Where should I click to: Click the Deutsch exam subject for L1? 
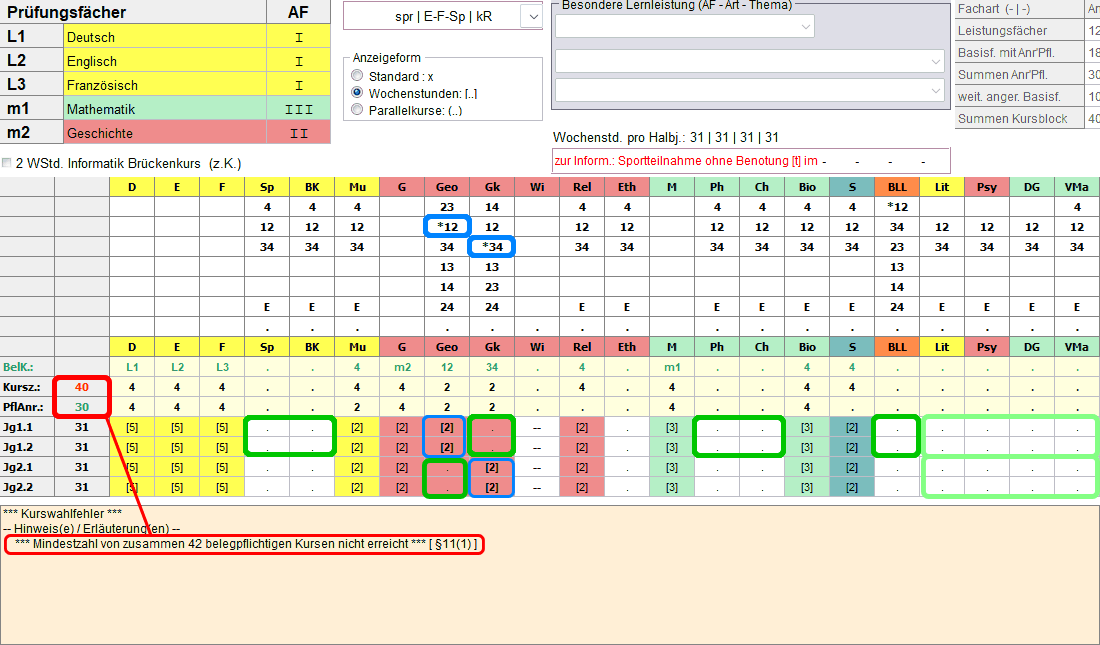[165, 37]
